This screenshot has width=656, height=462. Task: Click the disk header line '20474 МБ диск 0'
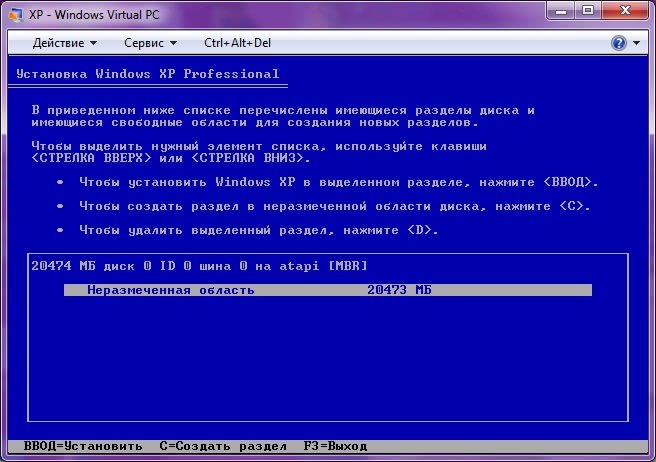tap(199, 266)
